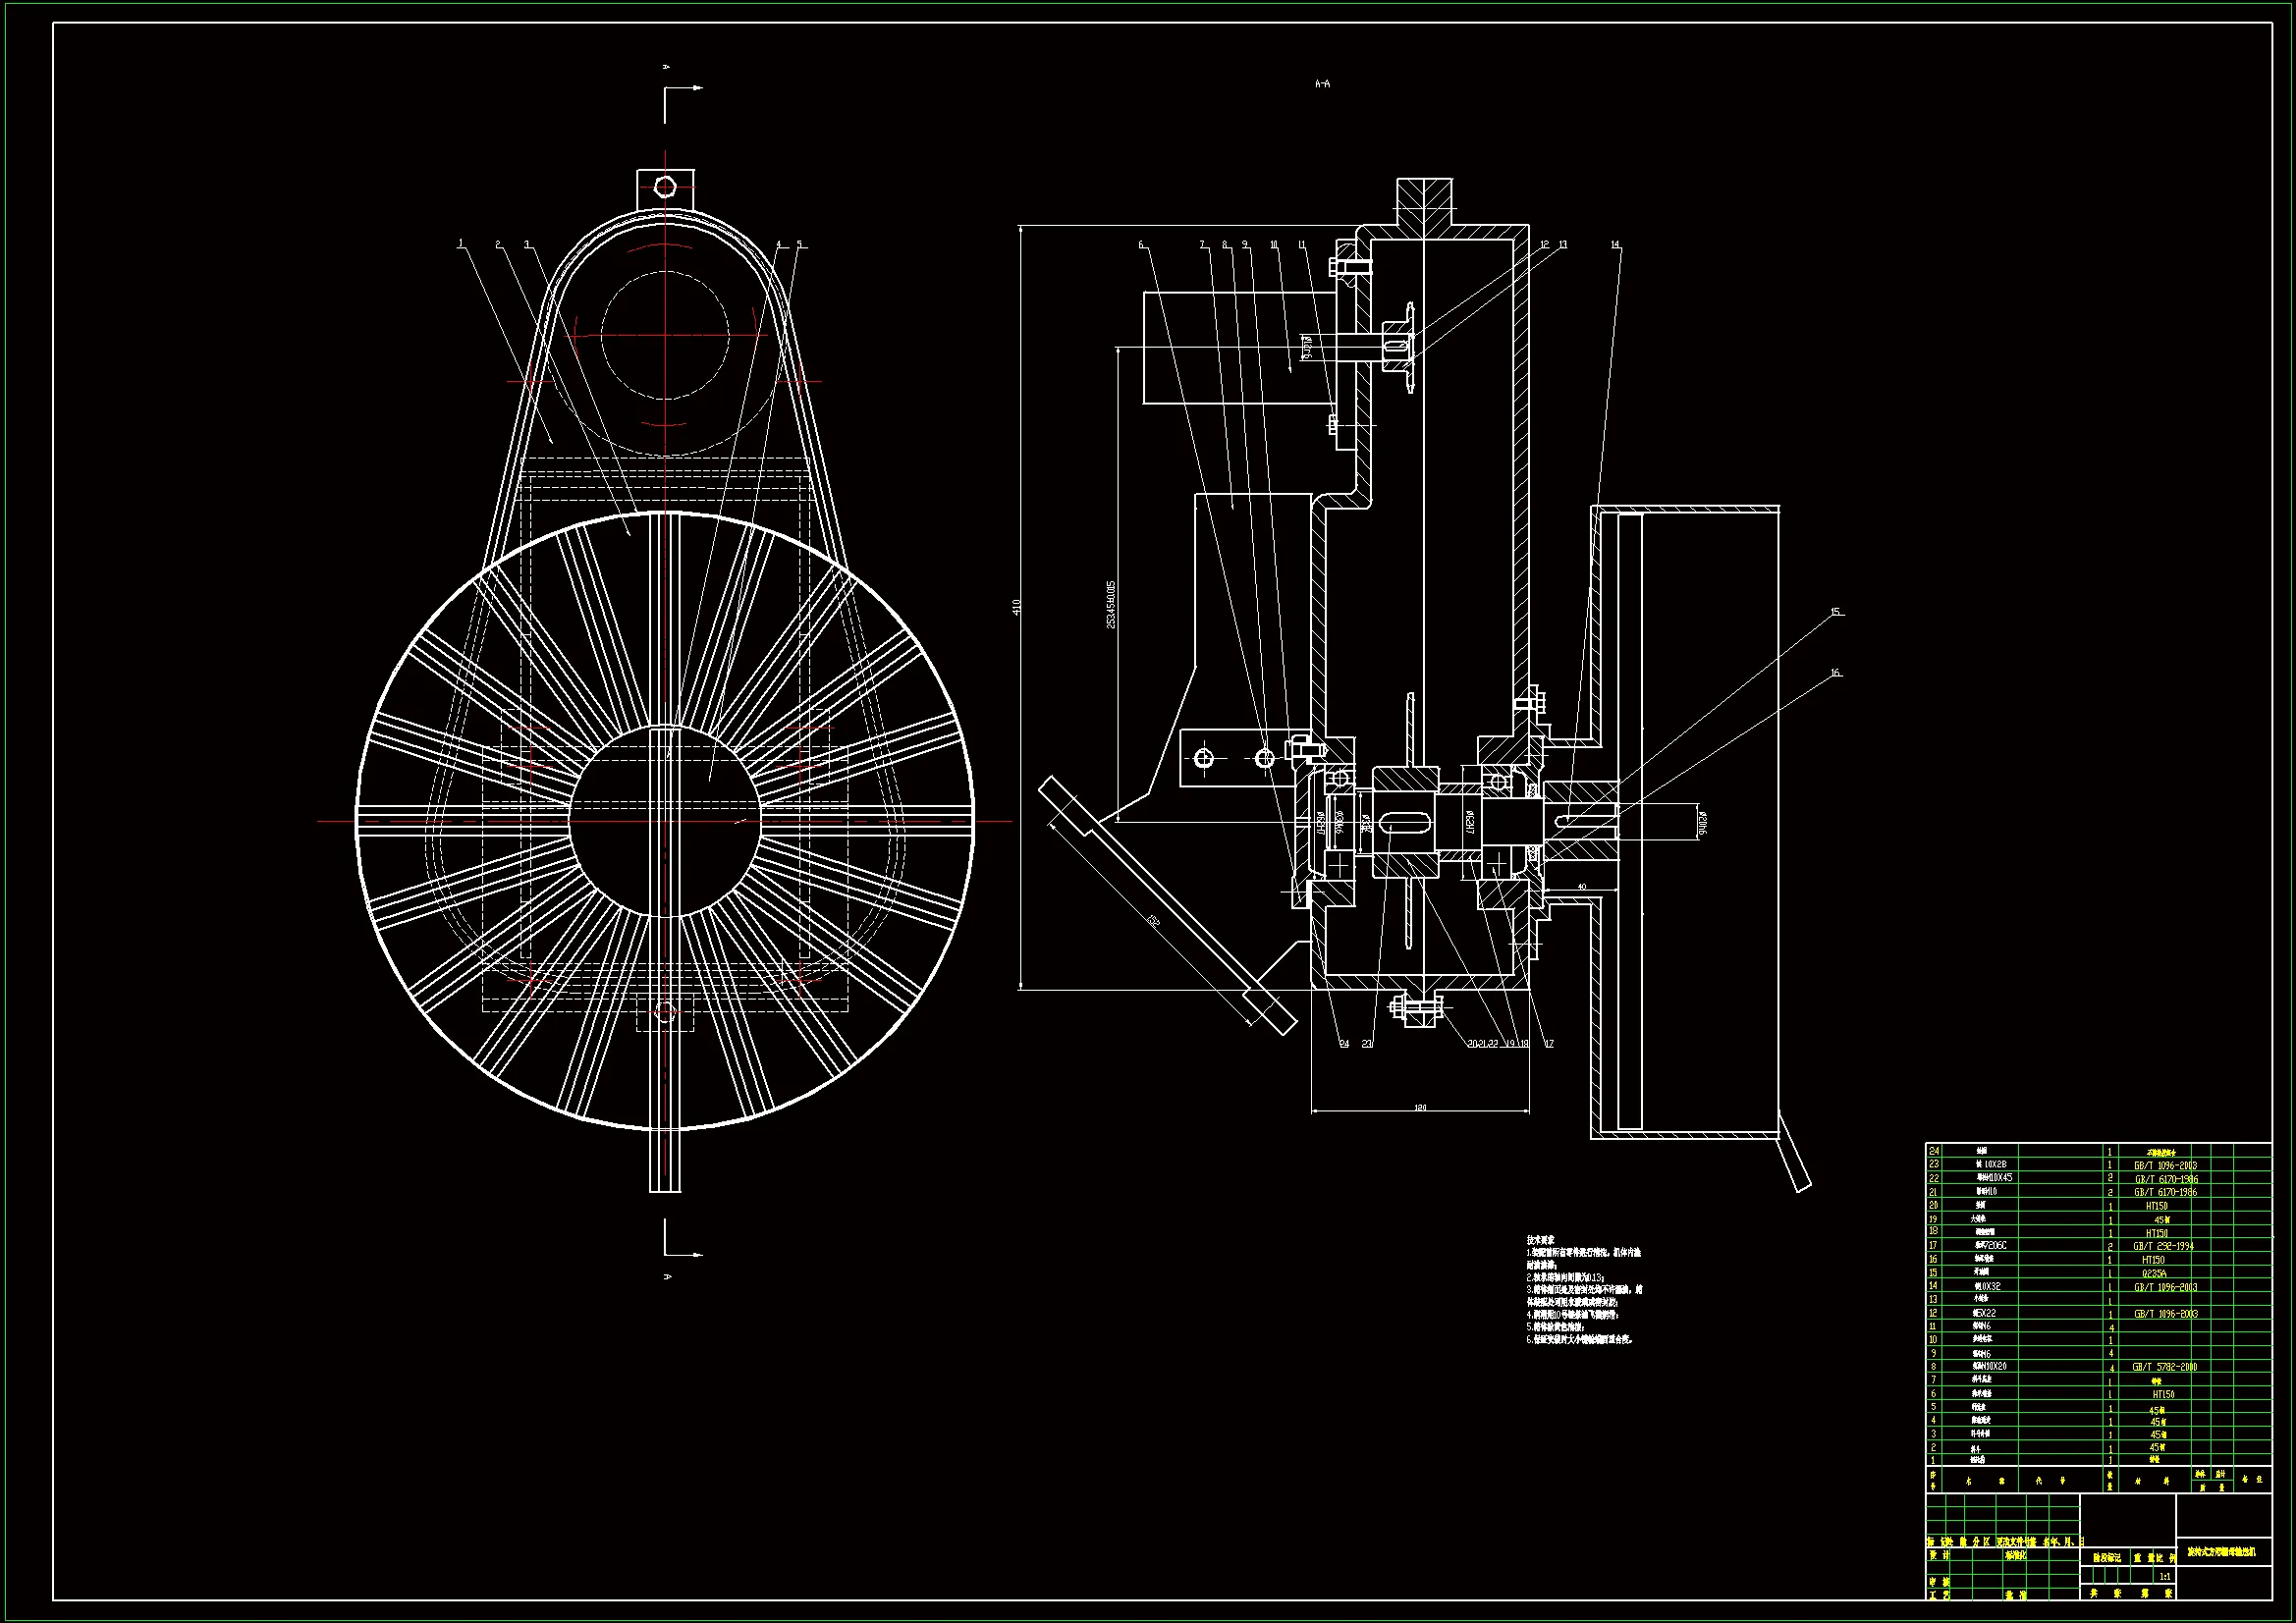This screenshot has height=1623, width=2296.
Task: Click the A-A section view label
Action: pos(1322,85)
